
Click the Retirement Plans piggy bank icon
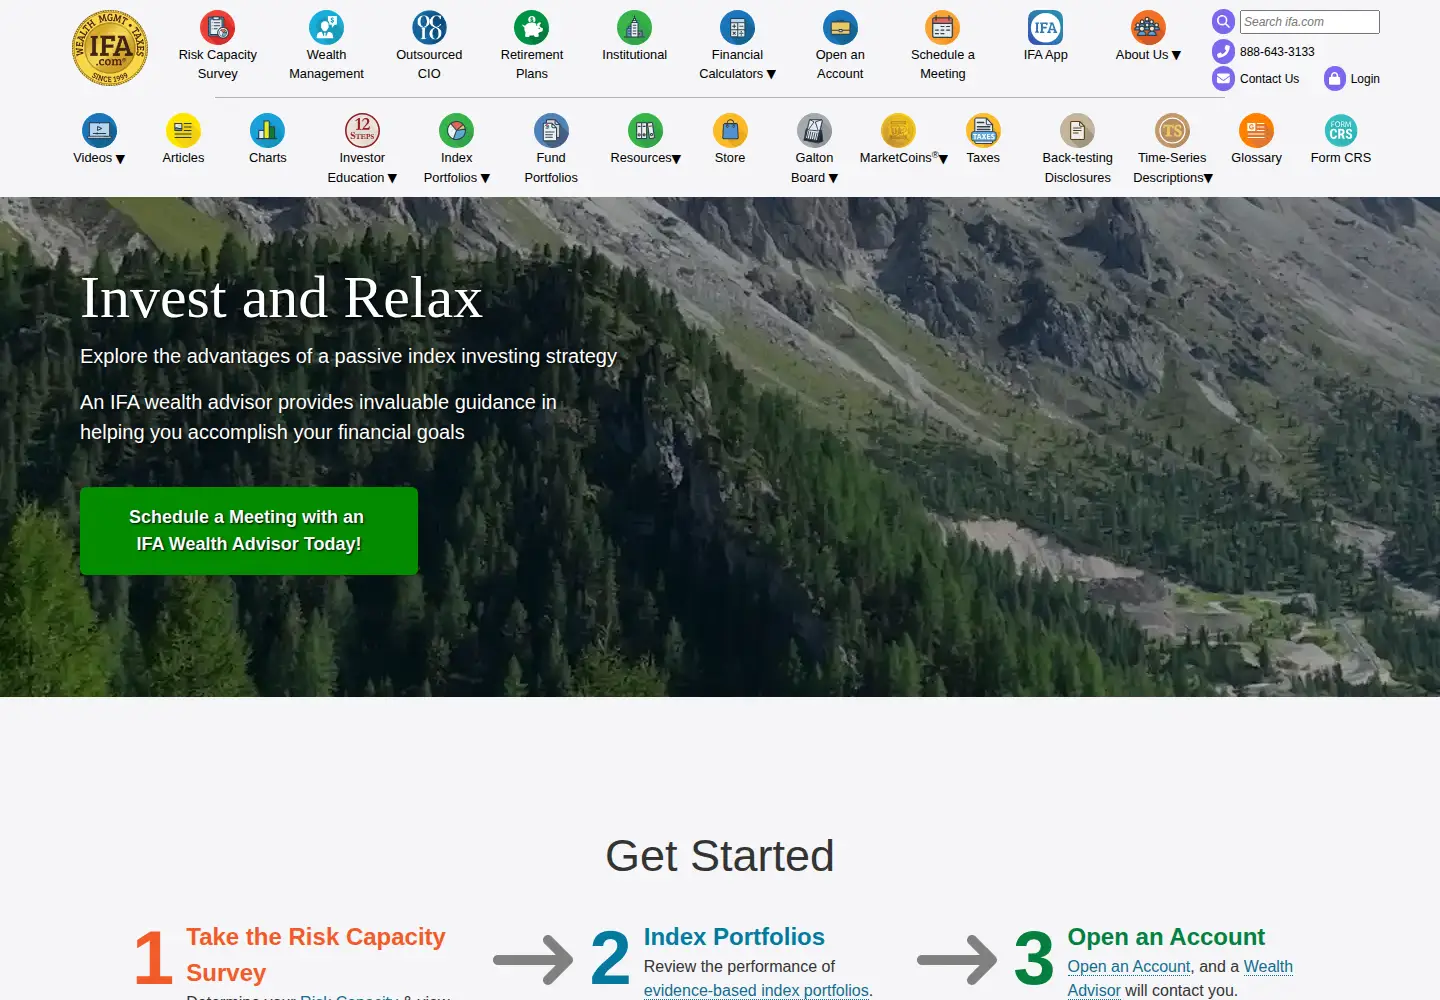531,28
